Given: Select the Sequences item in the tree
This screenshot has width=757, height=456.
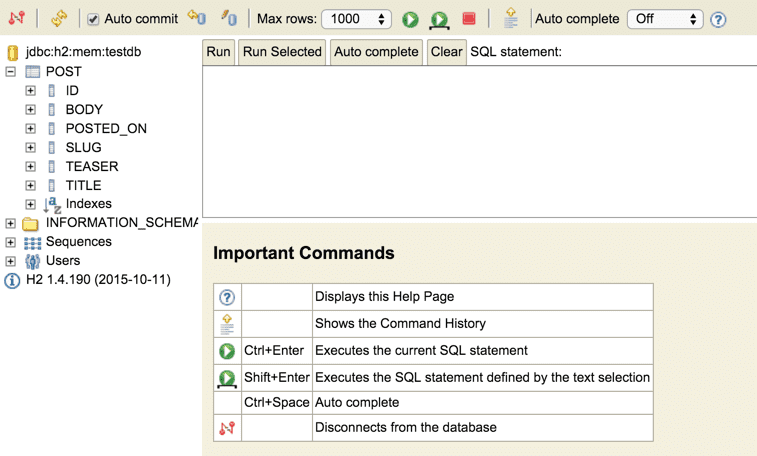Looking at the screenshot, I should [x=78, y=242].
